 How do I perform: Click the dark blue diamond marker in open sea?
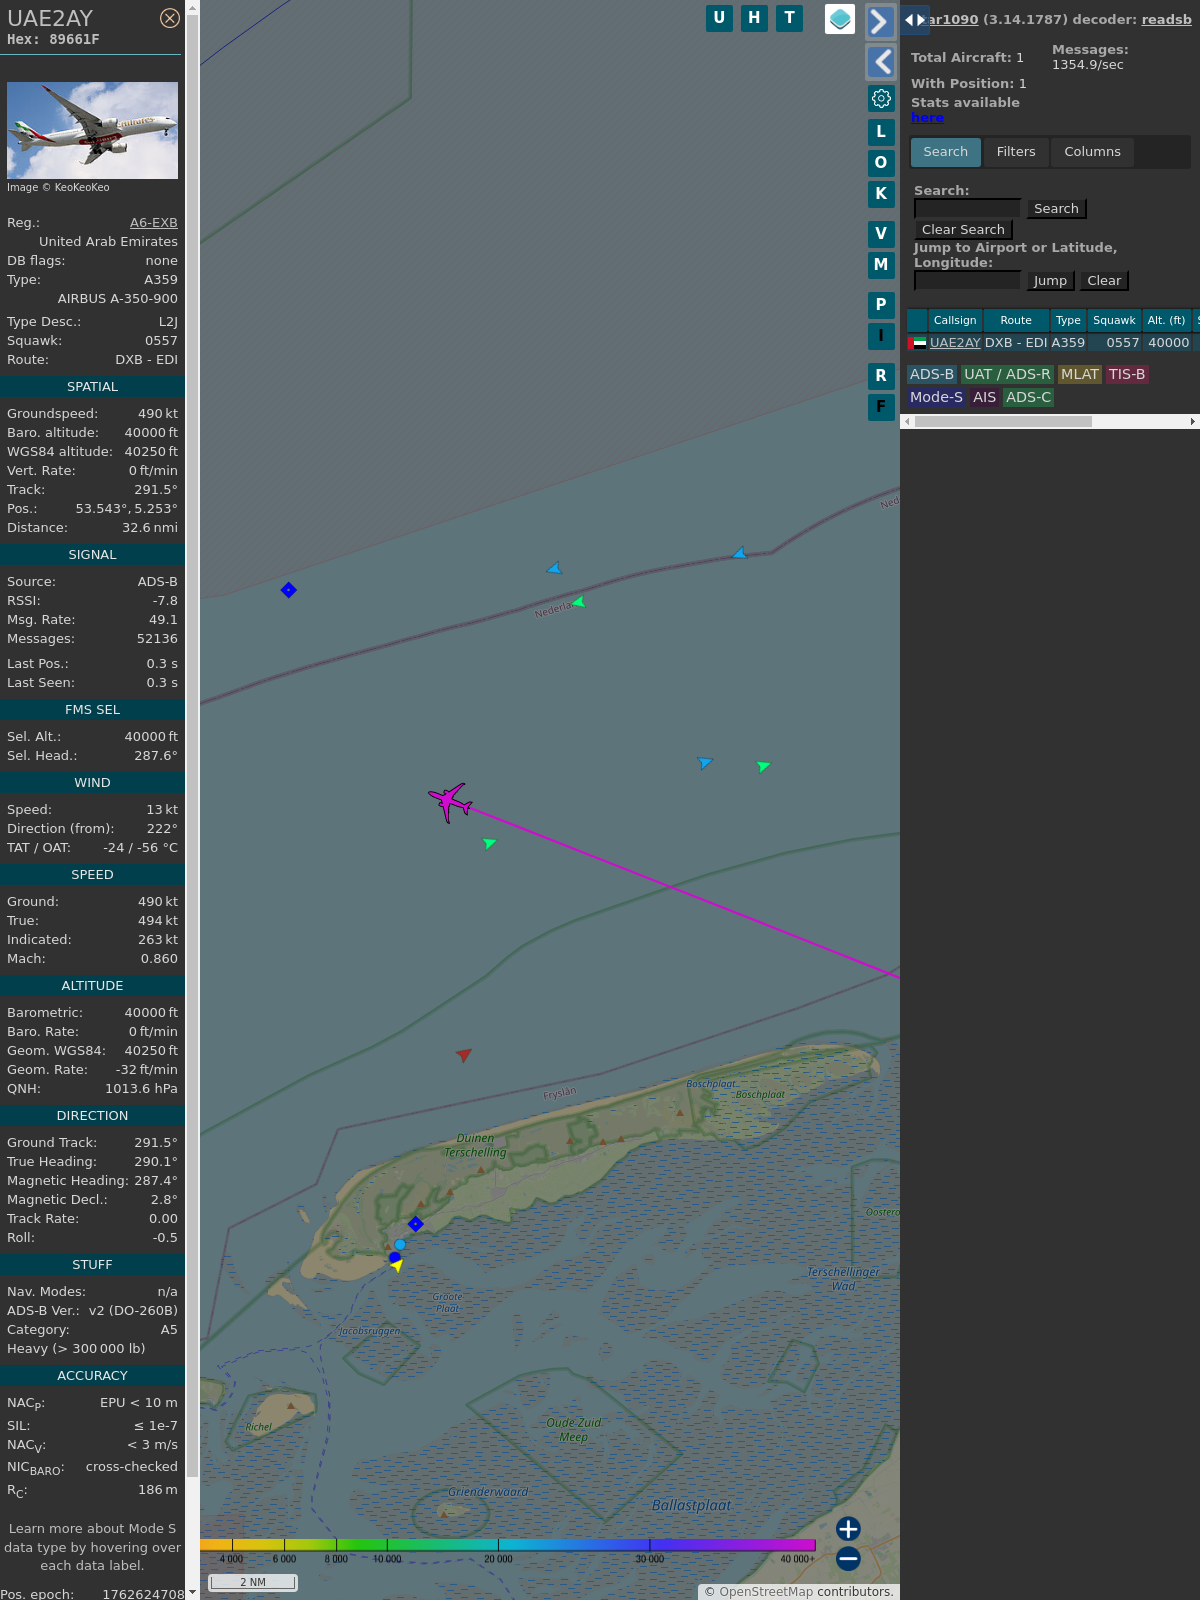(x=289, y=590)
